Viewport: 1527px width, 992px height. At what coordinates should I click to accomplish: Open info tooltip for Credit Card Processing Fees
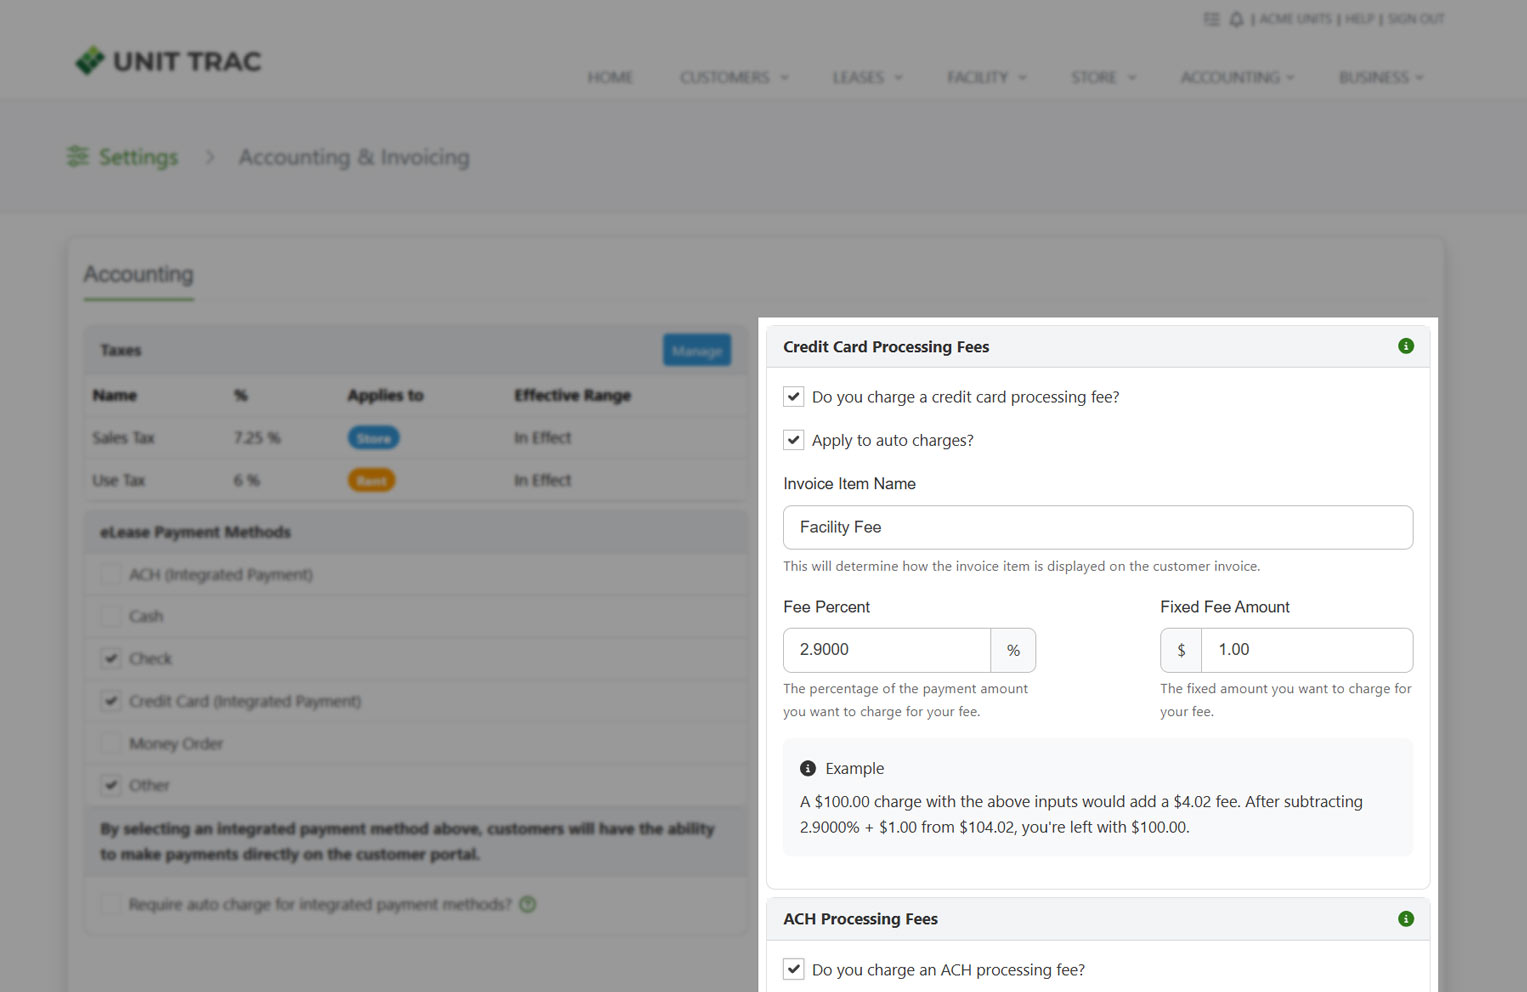tap(1406, 345)
